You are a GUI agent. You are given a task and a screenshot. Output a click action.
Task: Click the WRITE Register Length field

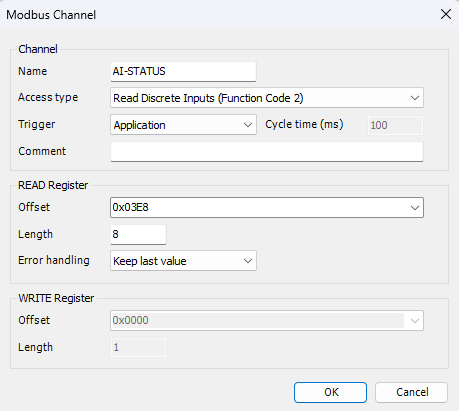point(138,347)
